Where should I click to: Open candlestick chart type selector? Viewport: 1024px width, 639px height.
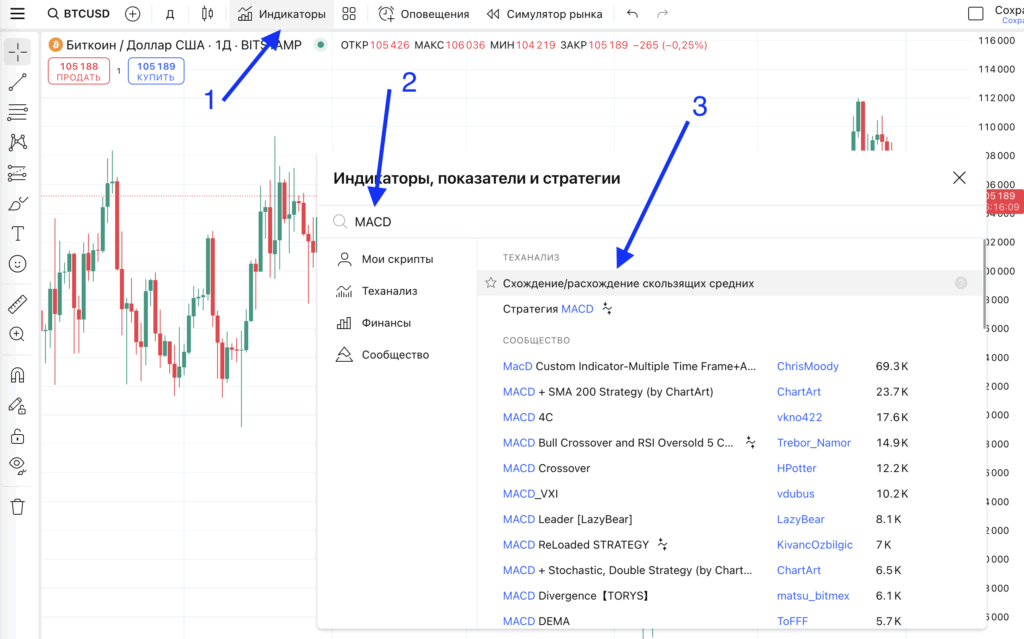click(x=207, y=14)
